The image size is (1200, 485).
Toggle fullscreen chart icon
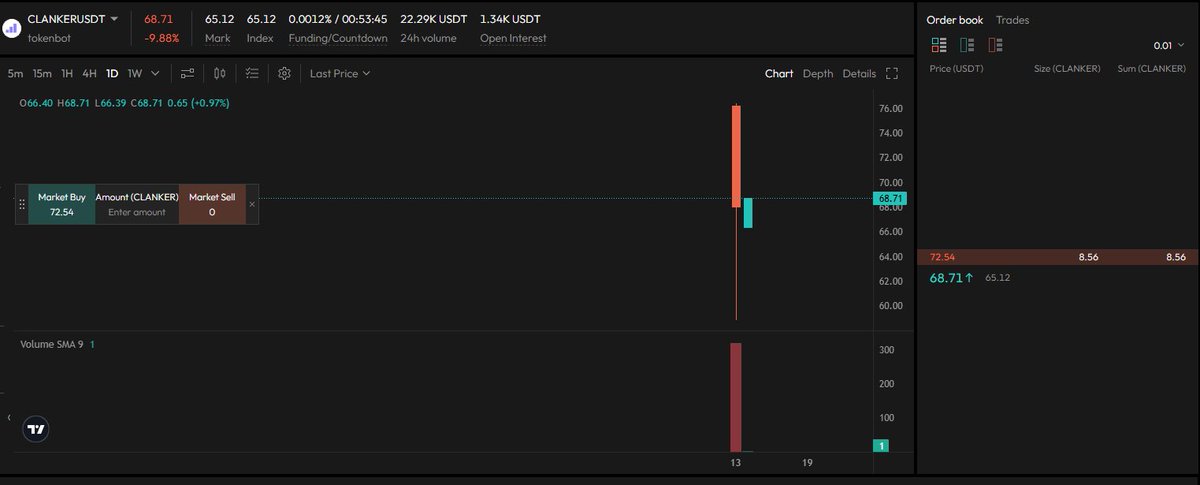(x=892, y=73)
